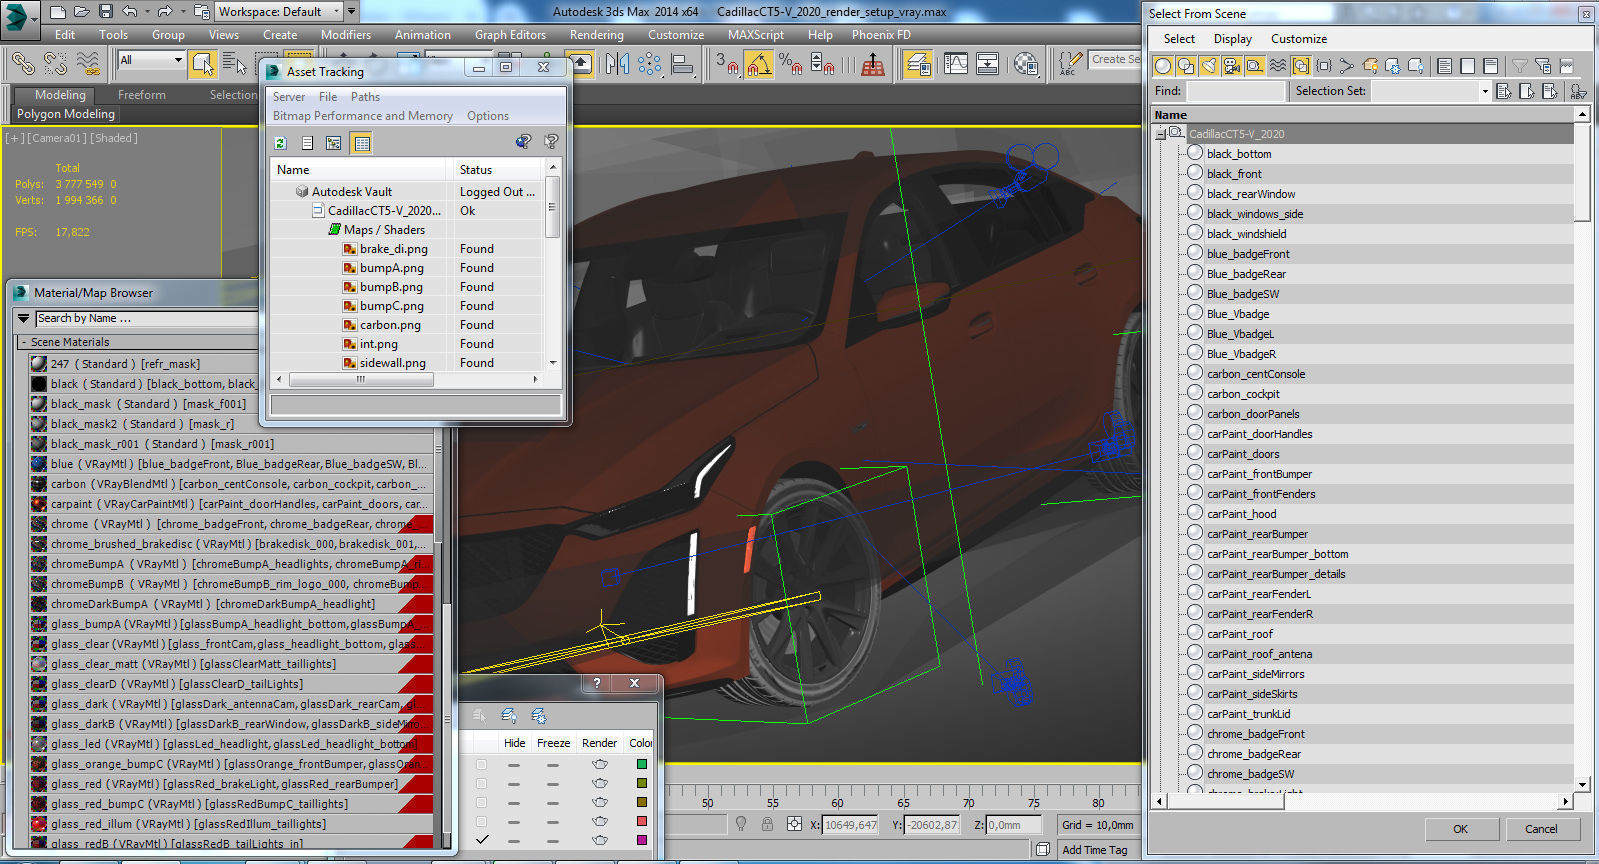
Task: Collapse the CadillacCT5-V_2020 tree node
Action: point(1161,133)
